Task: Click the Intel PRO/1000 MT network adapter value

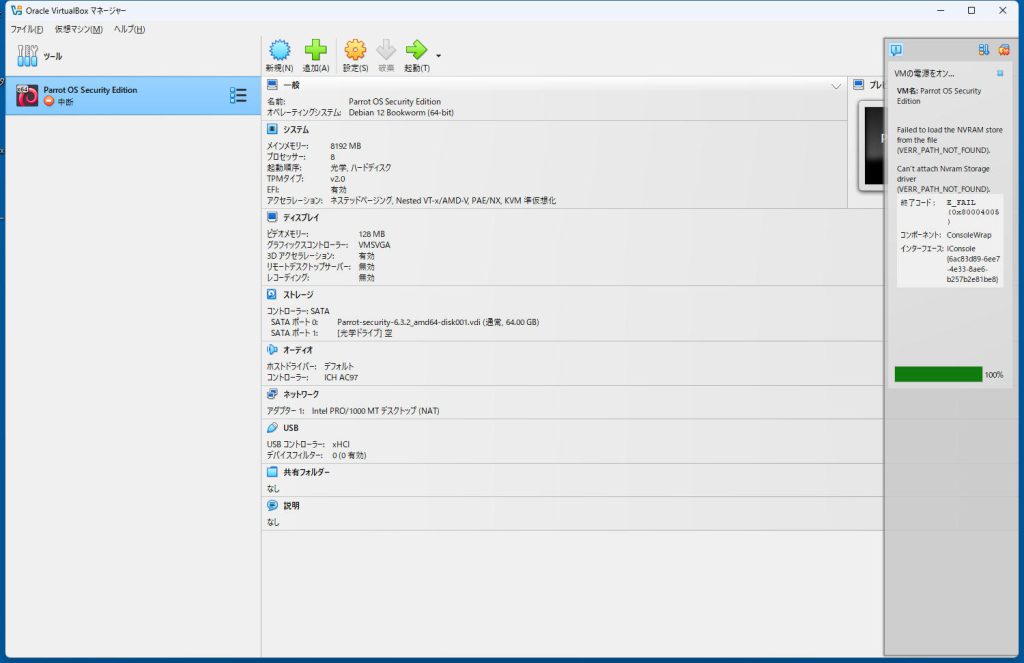Action: (376, 411)
